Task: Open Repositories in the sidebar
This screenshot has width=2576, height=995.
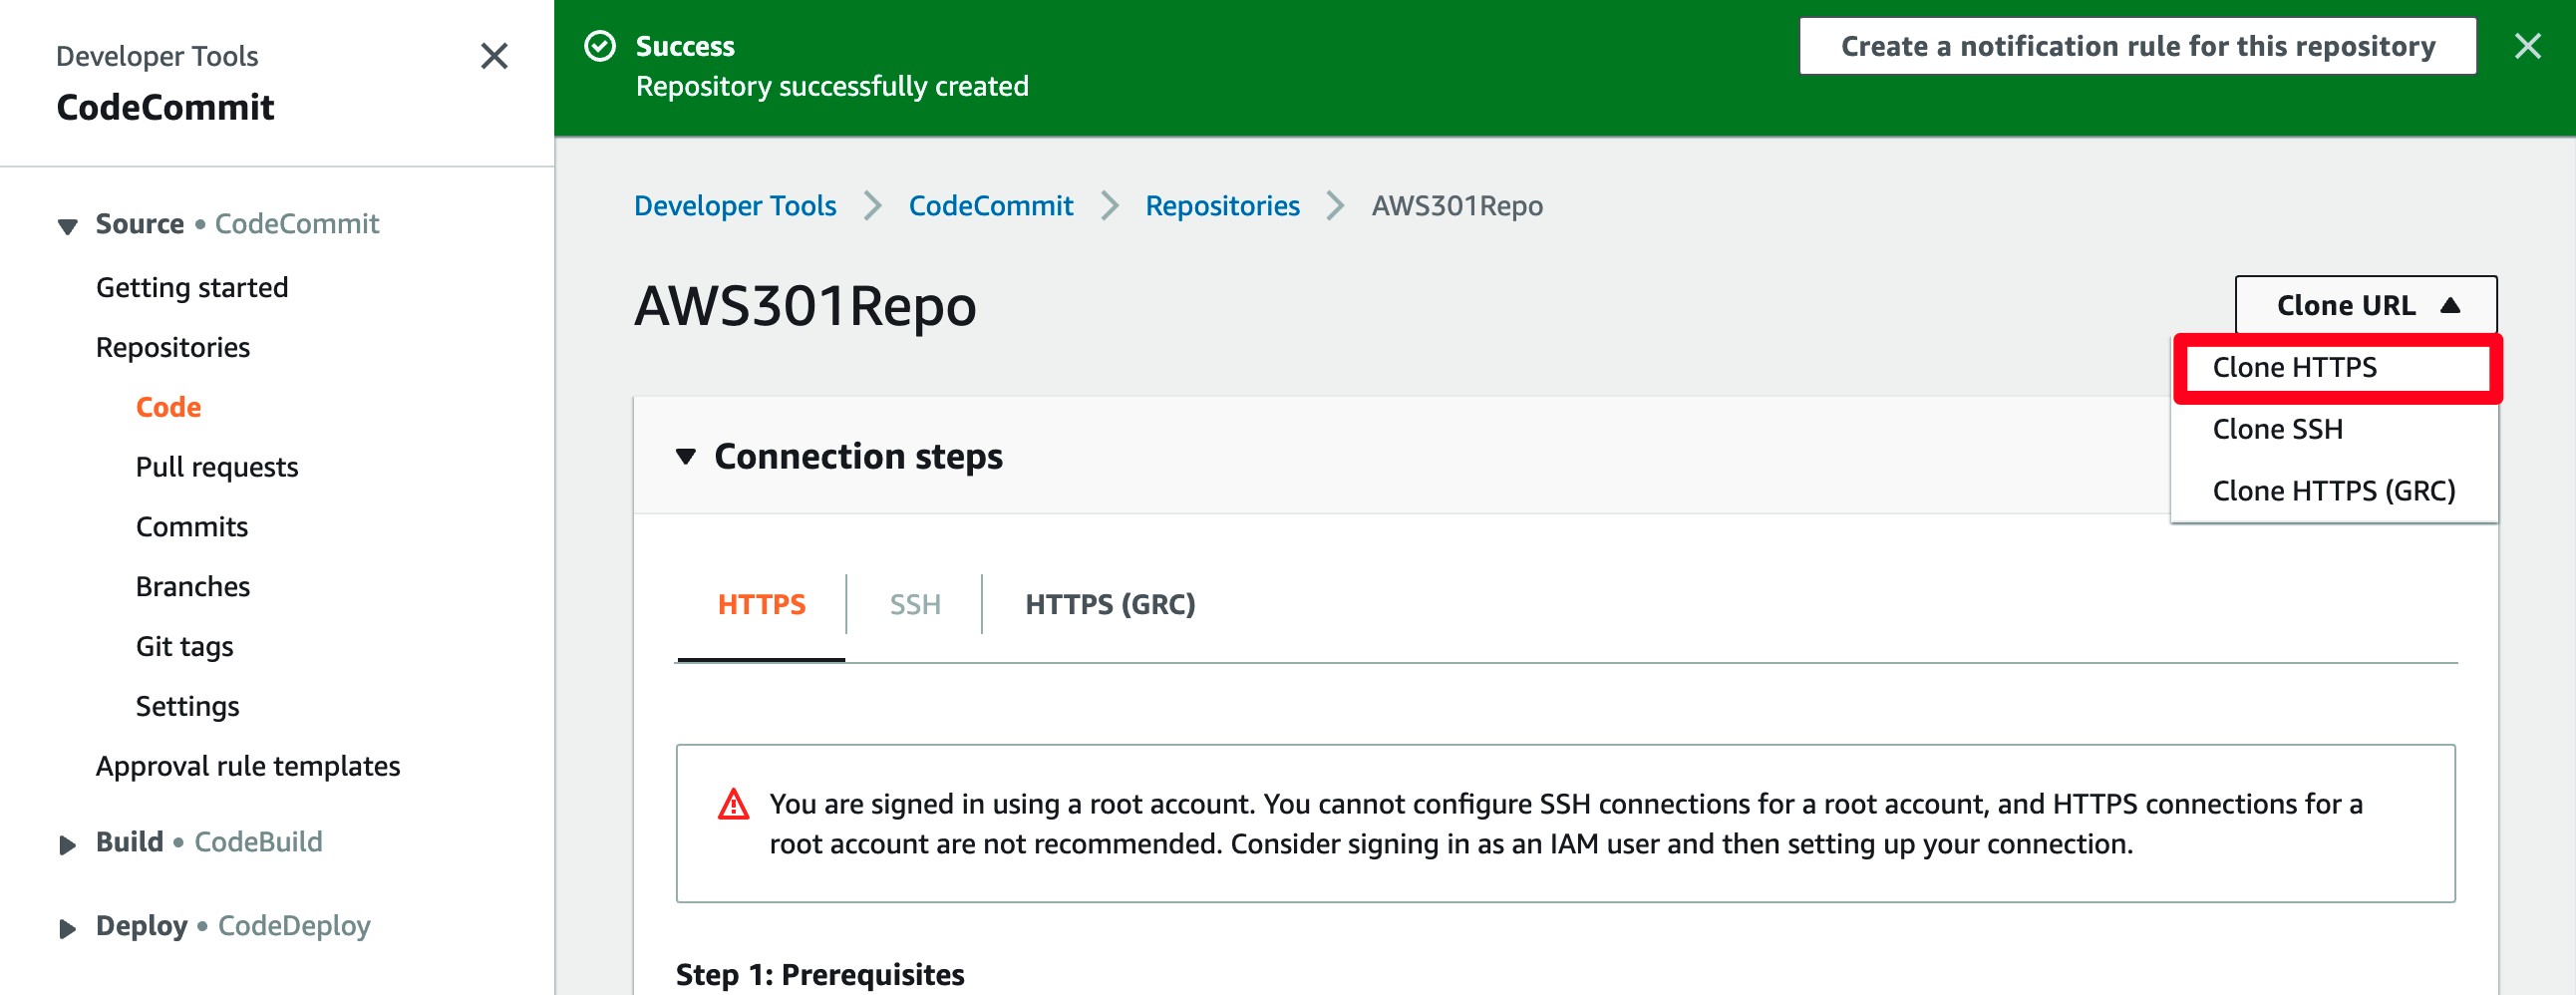Action: coord(173,348)
